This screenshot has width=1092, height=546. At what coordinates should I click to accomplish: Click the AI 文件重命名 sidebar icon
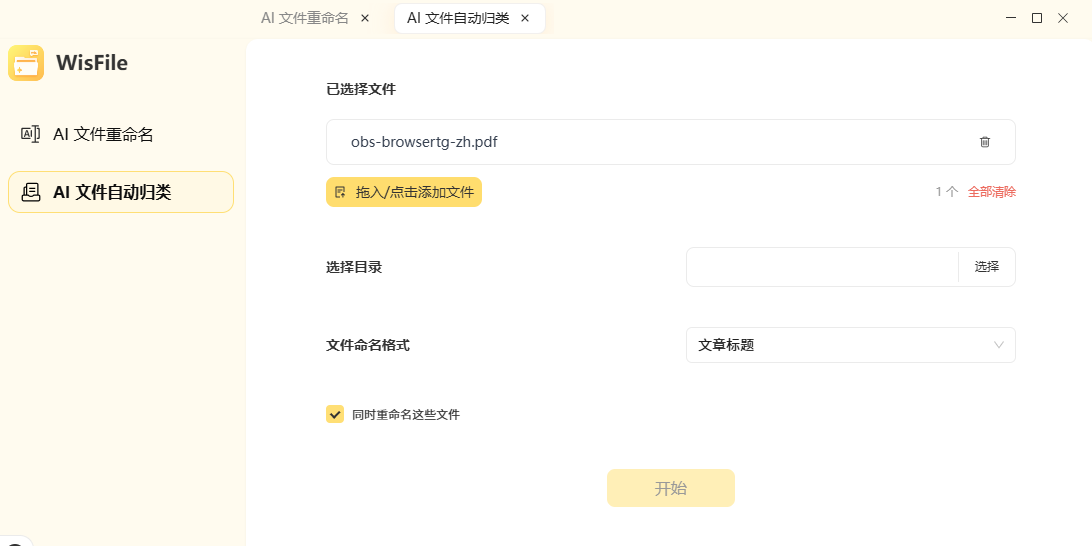31,134
